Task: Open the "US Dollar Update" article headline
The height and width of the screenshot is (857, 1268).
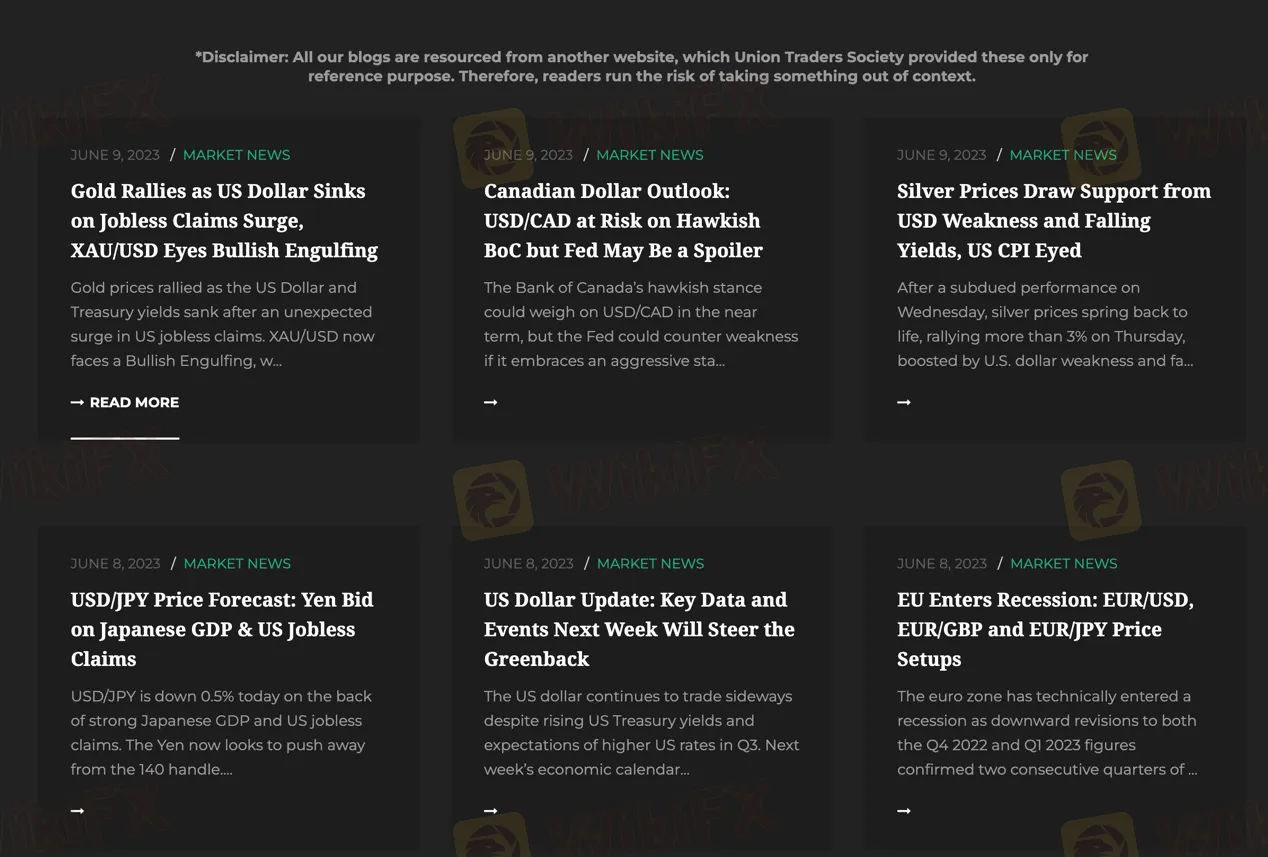Action: coord(639,629)
